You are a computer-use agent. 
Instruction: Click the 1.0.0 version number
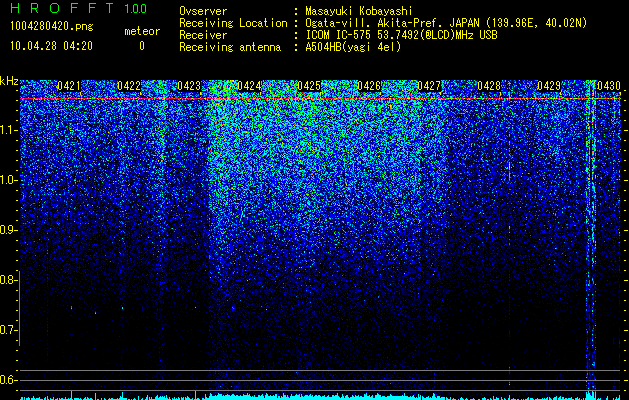(x=136, y=9)
